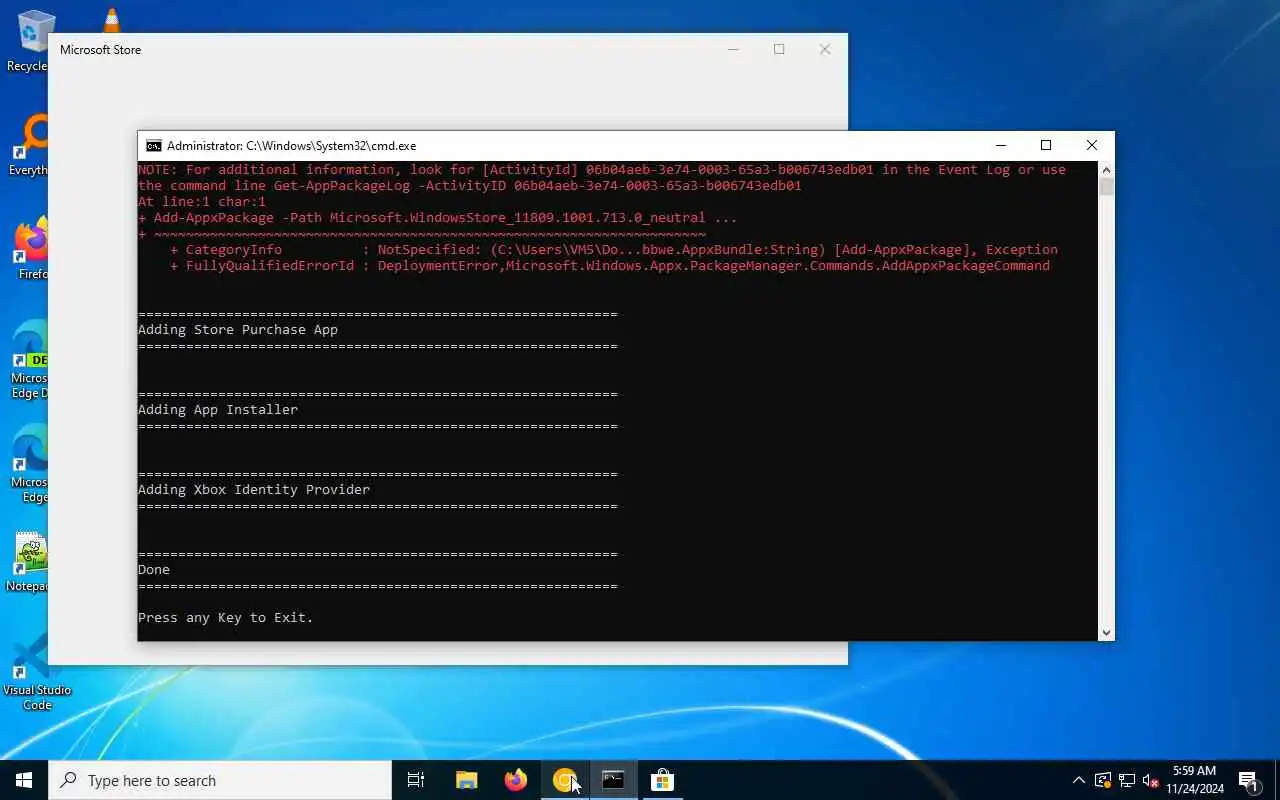Open the Firefox desktop shortcut
Viewport: 1280px width, 800px height.
tap(30, 250)
